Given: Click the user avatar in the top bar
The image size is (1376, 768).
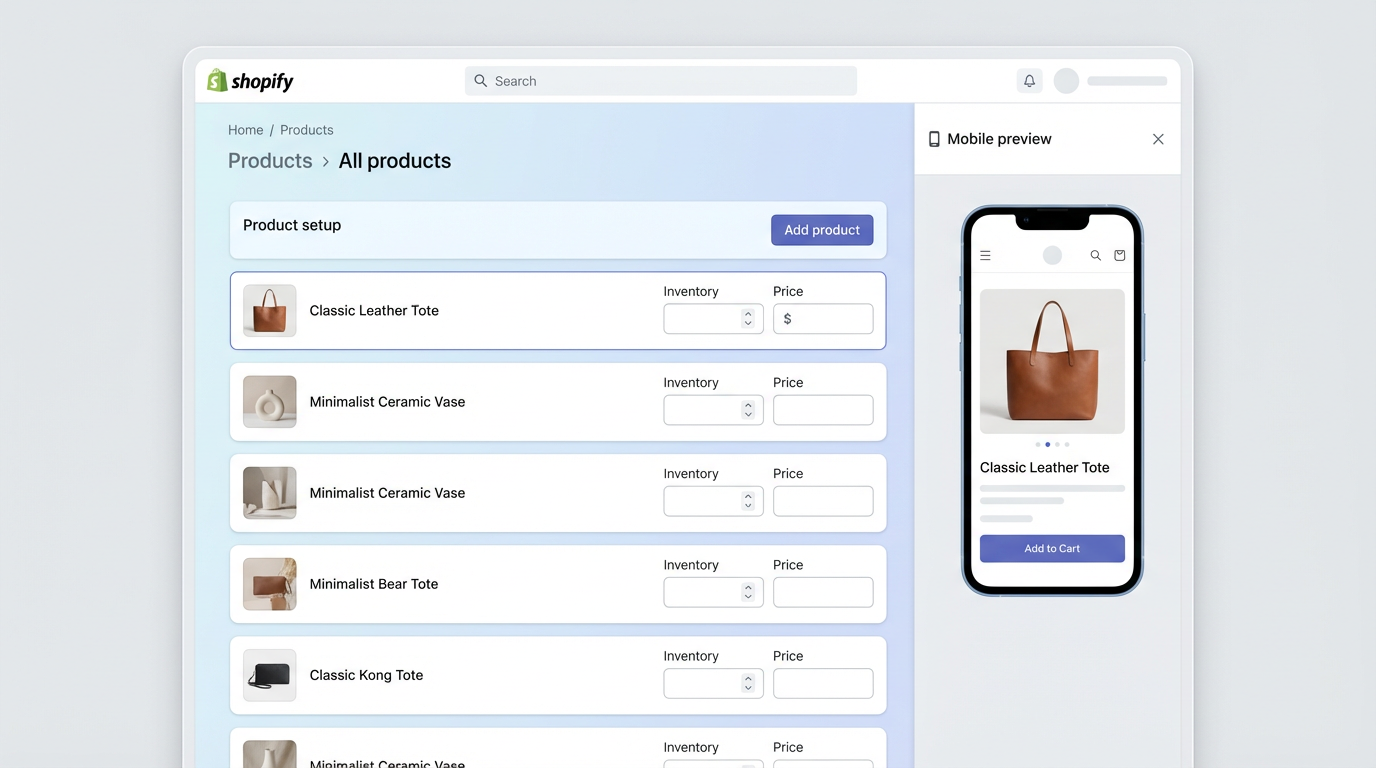Looking at the screenshot, I should [1066, 80].
